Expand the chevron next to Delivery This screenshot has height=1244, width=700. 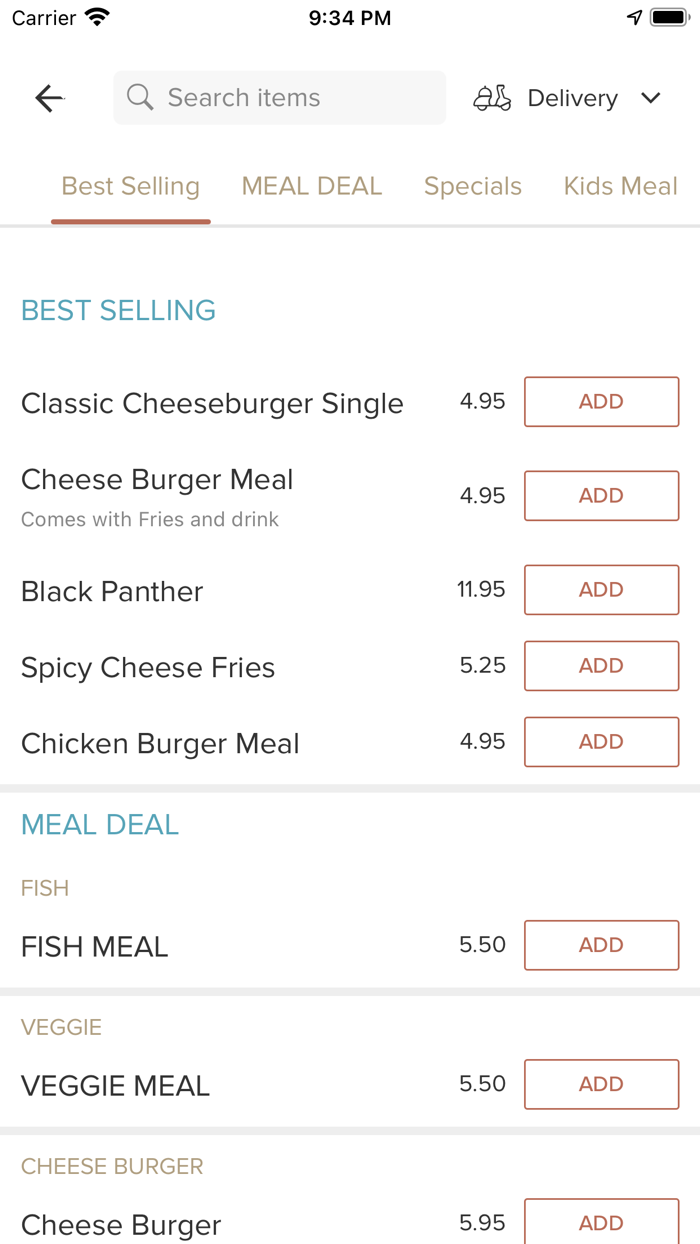pyautogui.click(x=650, y=98)
